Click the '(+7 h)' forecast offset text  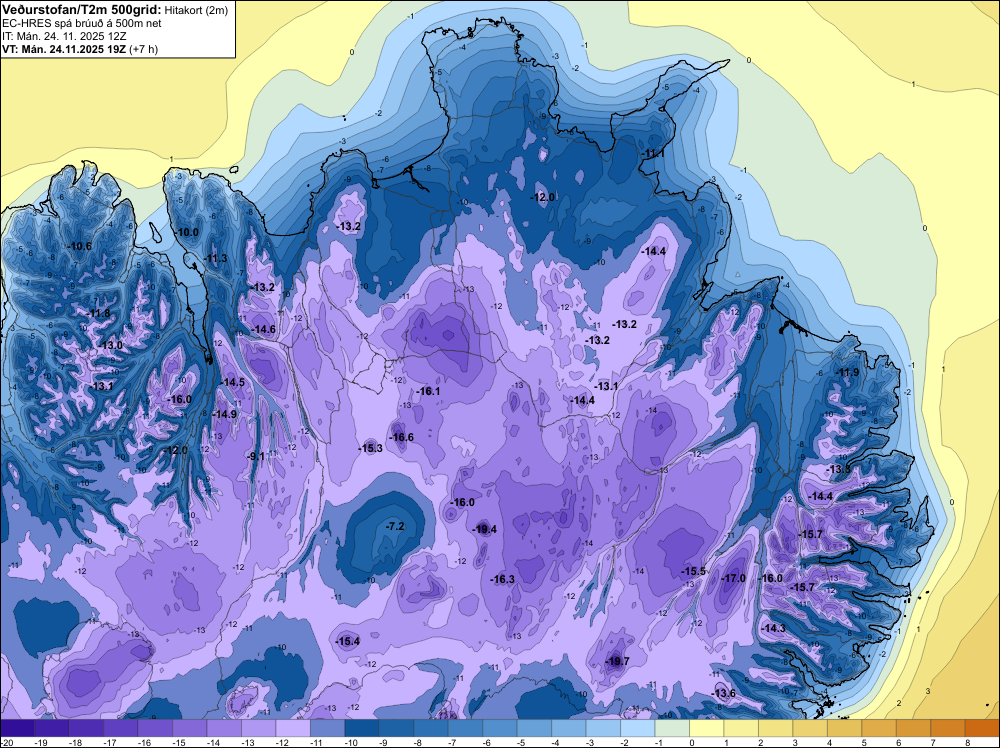[x=143, y=49]
